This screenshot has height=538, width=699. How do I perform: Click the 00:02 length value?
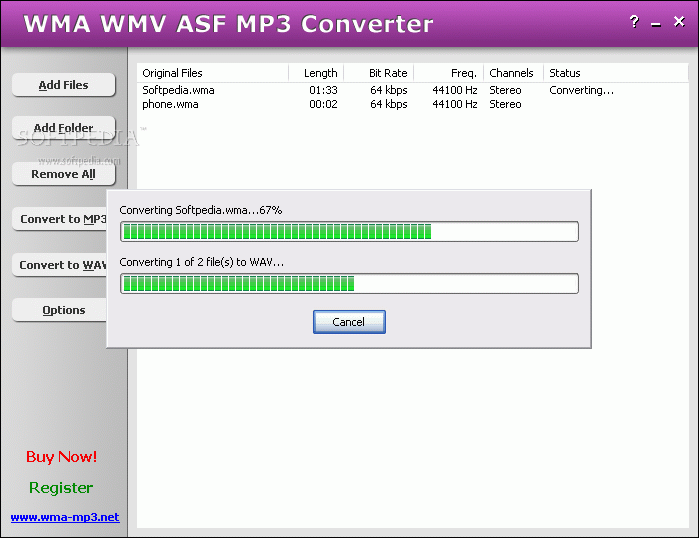(x=323, y=104)
